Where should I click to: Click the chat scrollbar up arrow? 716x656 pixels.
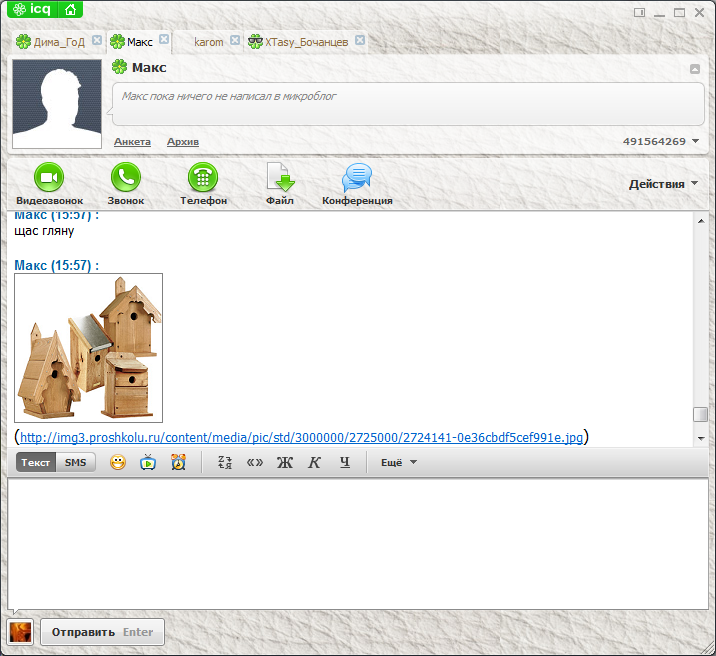701,221
